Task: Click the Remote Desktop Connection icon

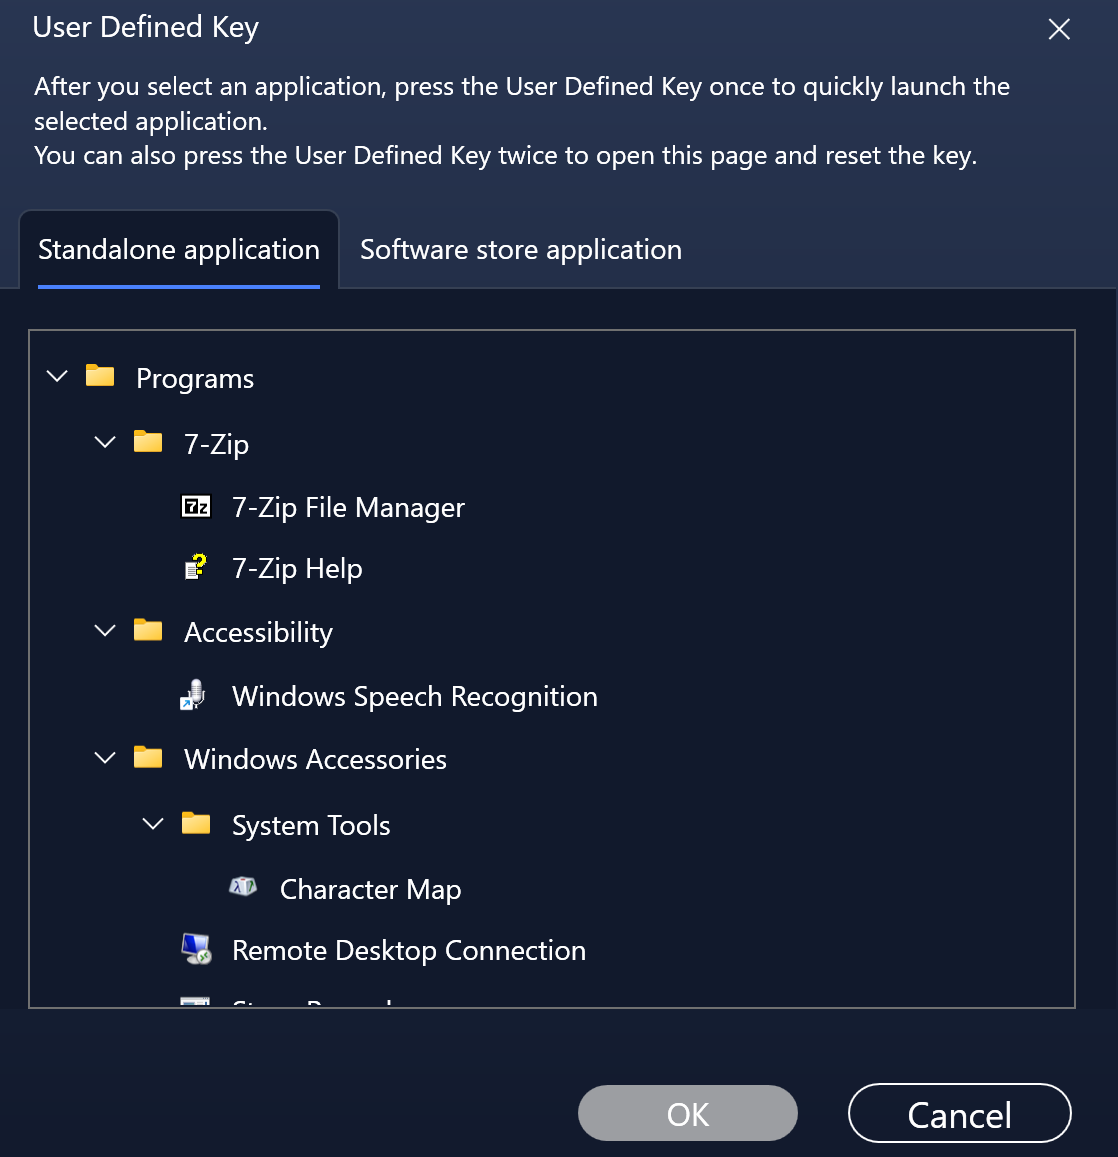Action: (x=196, y=949)
